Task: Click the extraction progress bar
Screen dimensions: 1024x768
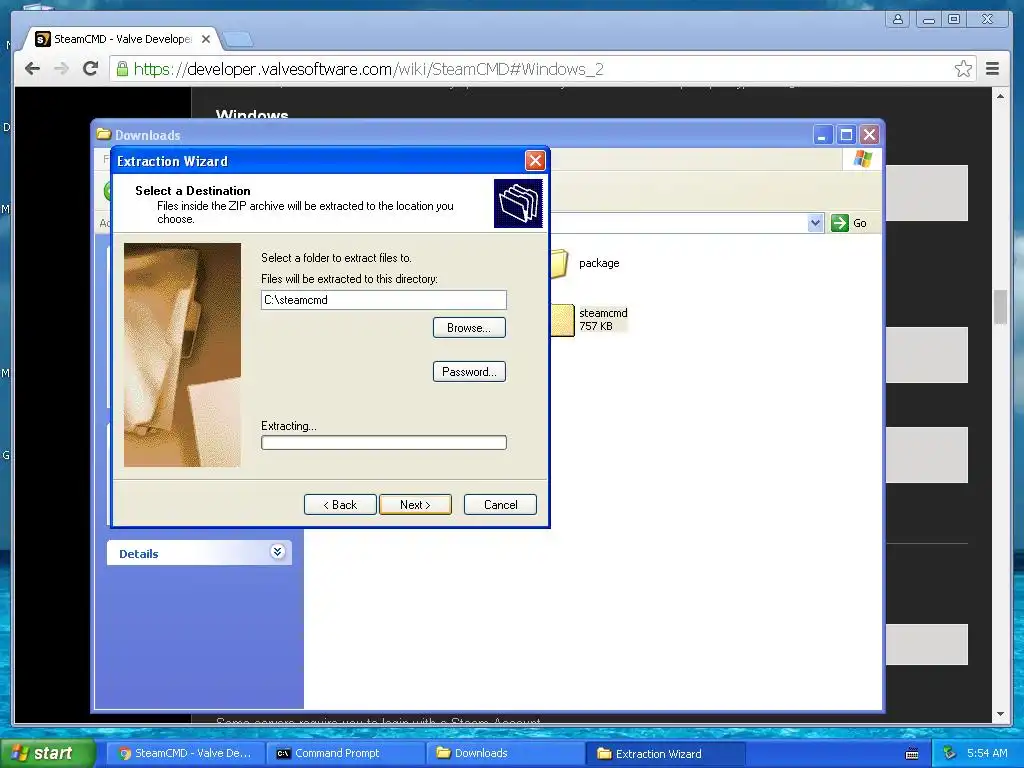Action: (383, 443)
